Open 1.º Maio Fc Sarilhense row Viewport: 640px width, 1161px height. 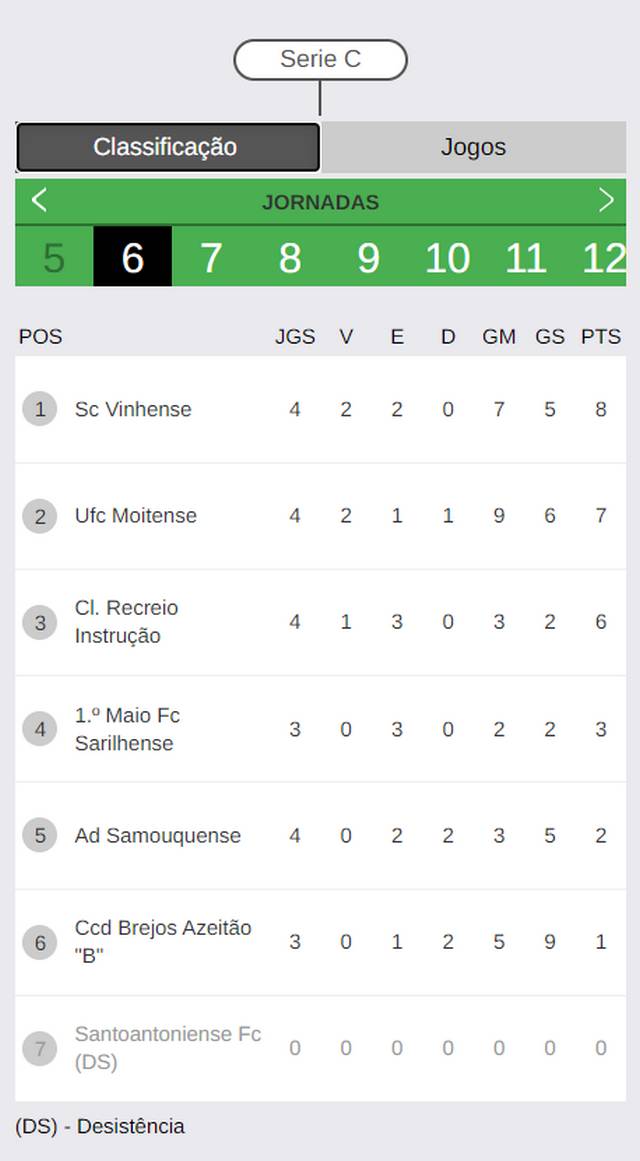320,729
